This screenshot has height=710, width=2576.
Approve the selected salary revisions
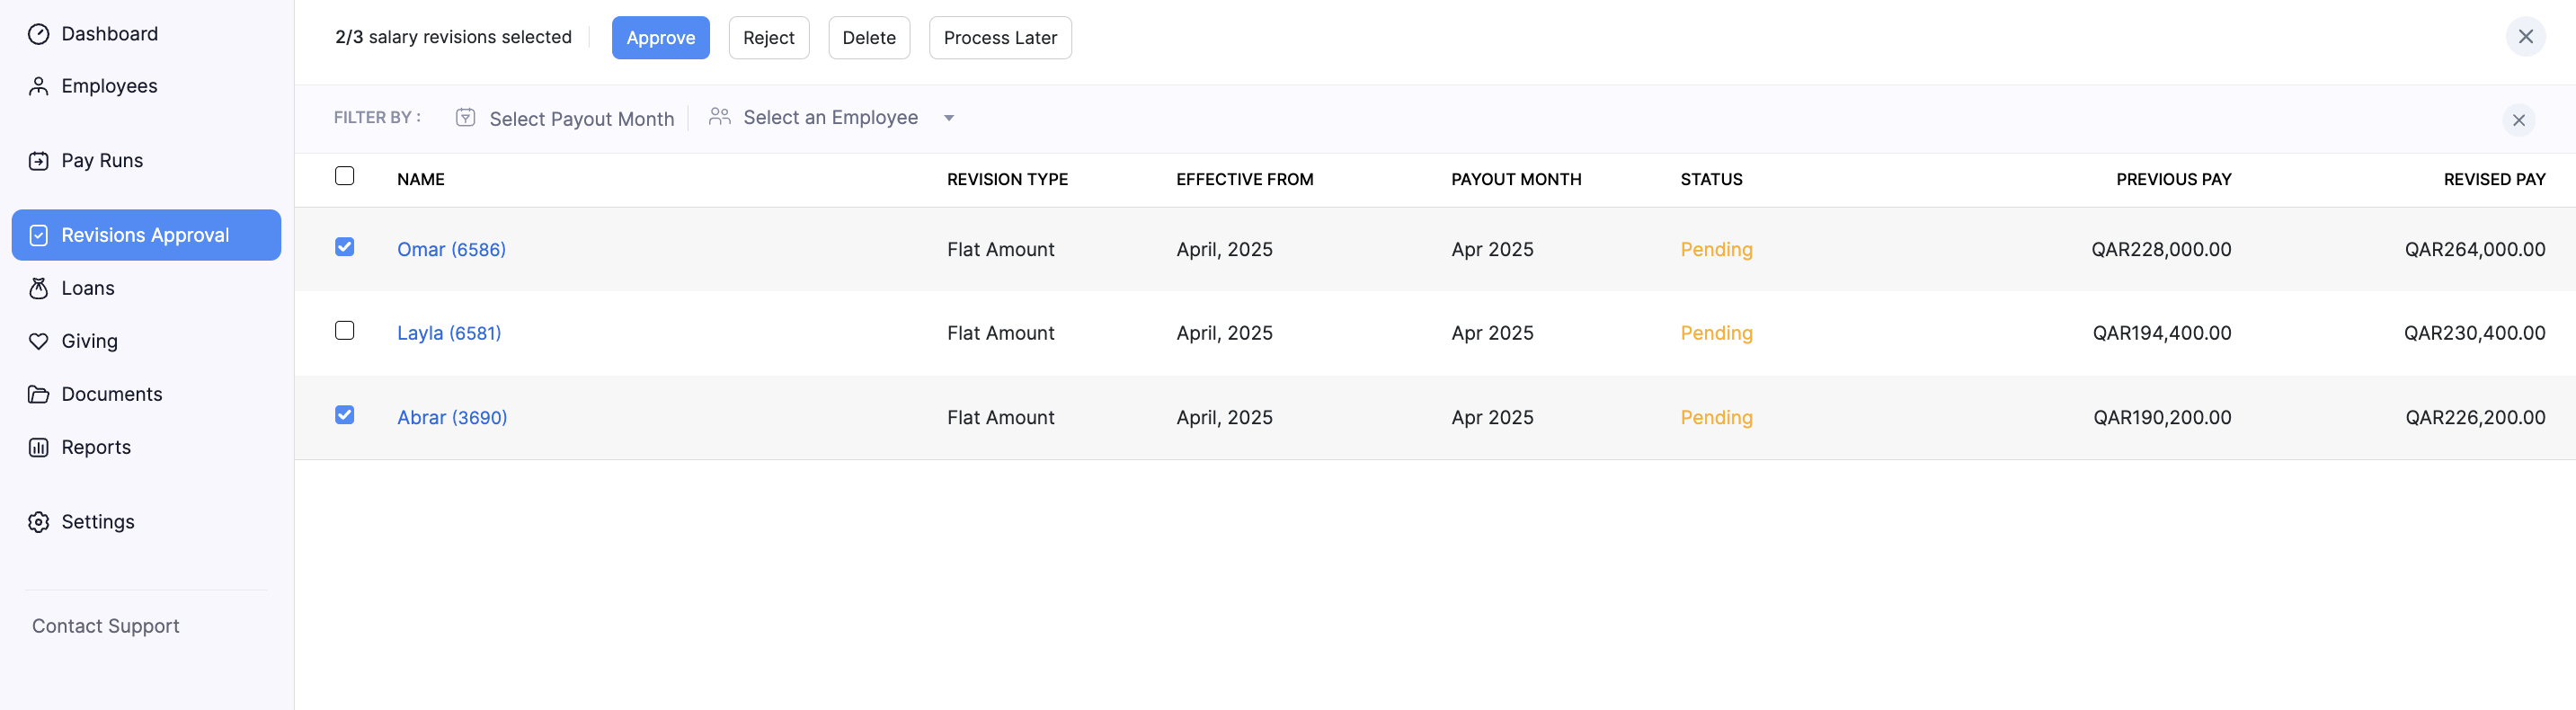[x=660, y=38]
